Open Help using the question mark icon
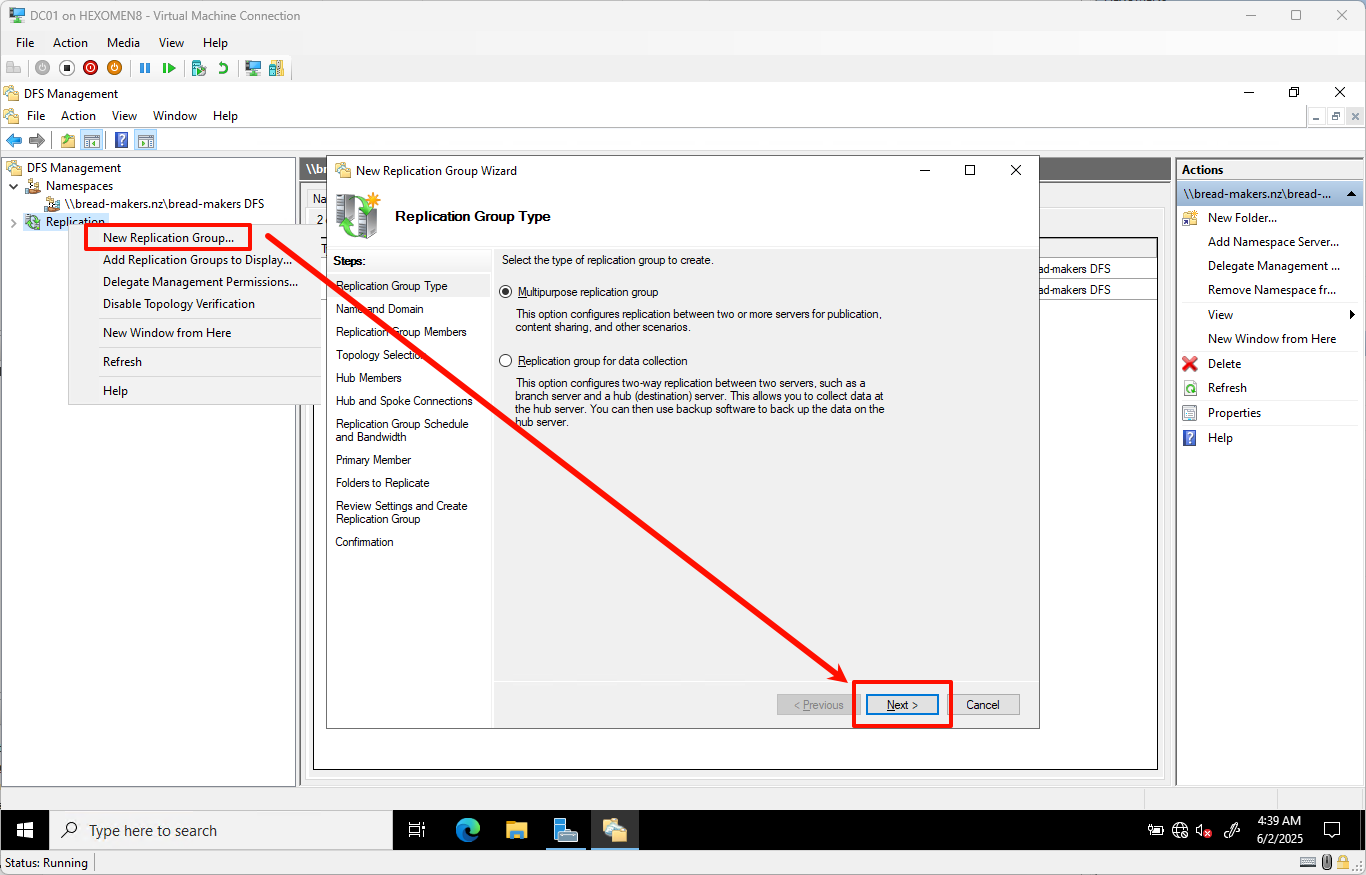Screen dimensions: 1366x875 click(121, 140)
